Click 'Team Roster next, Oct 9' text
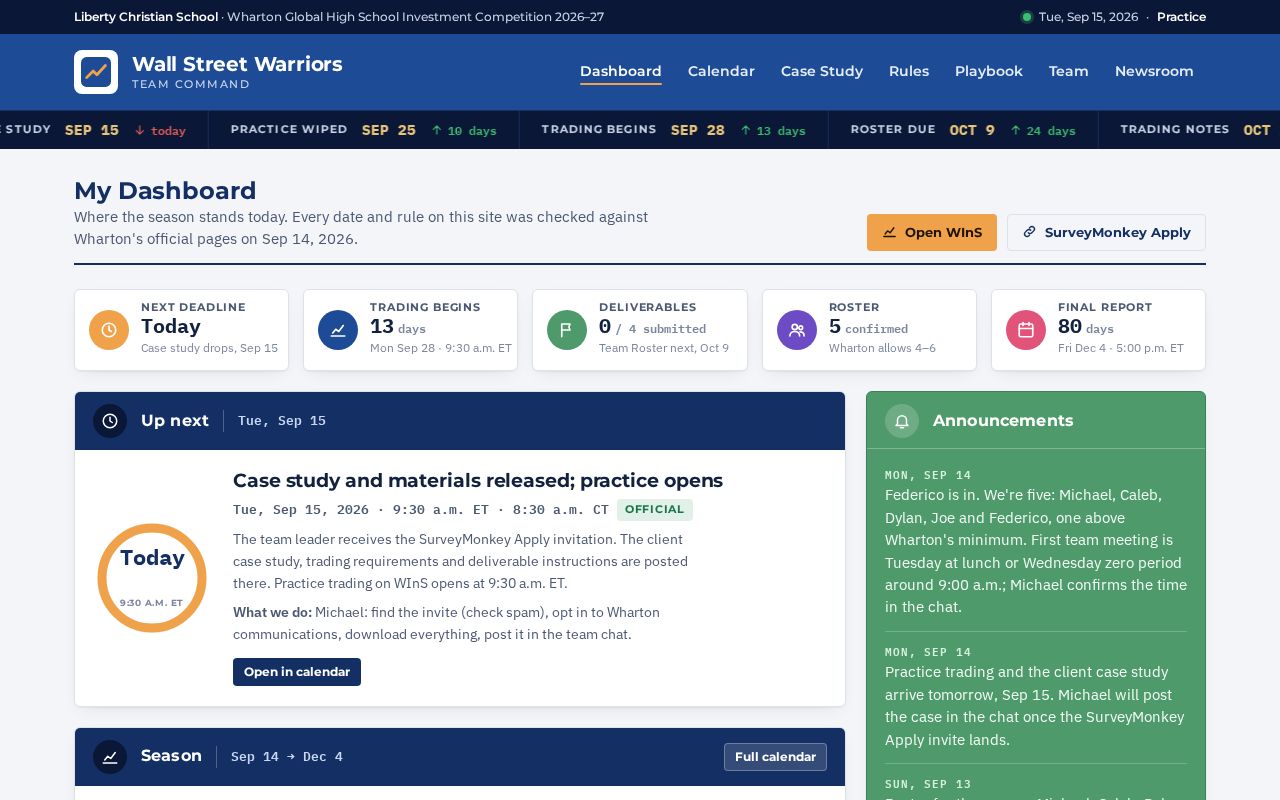Viewport: 1280px width, 800px height. tap(664, 348)
